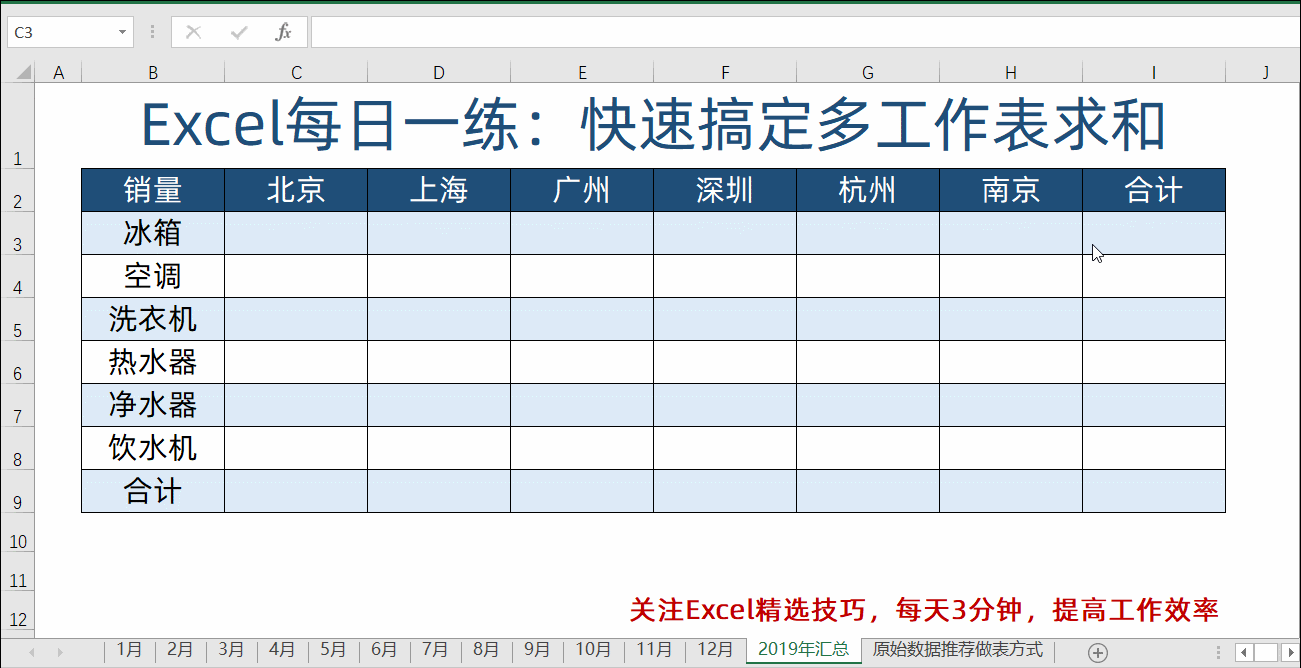Switch to the 9月 sheet tab
This screenshot has width=1301, height=668.
click(x=538, y=650)
